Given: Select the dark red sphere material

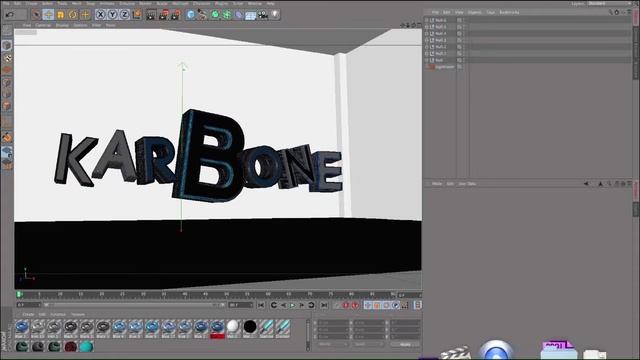Looking at the screenshot, I should 70,347.
